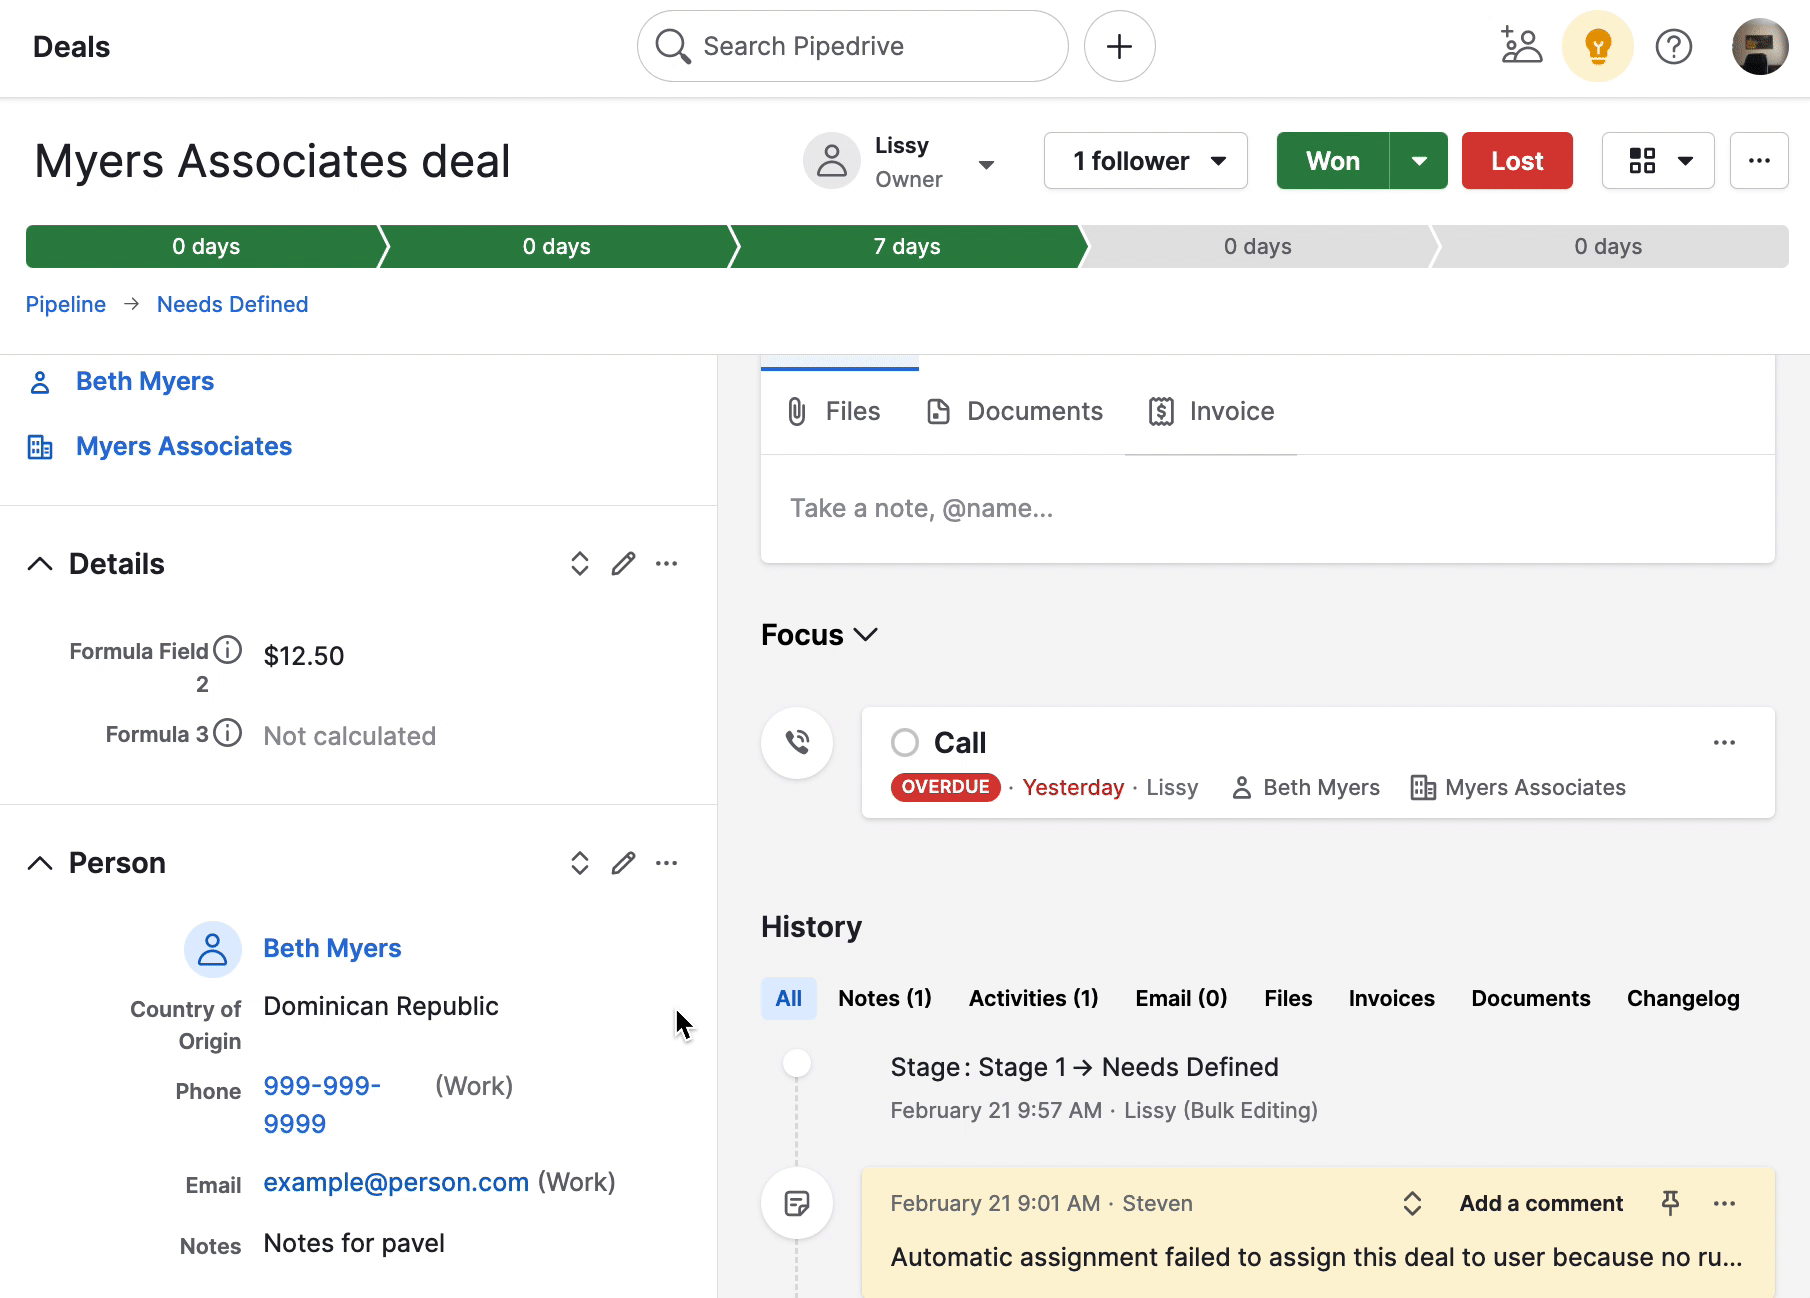Switch to the Documents tab
The image size is (1810, 1298).
1015,412
